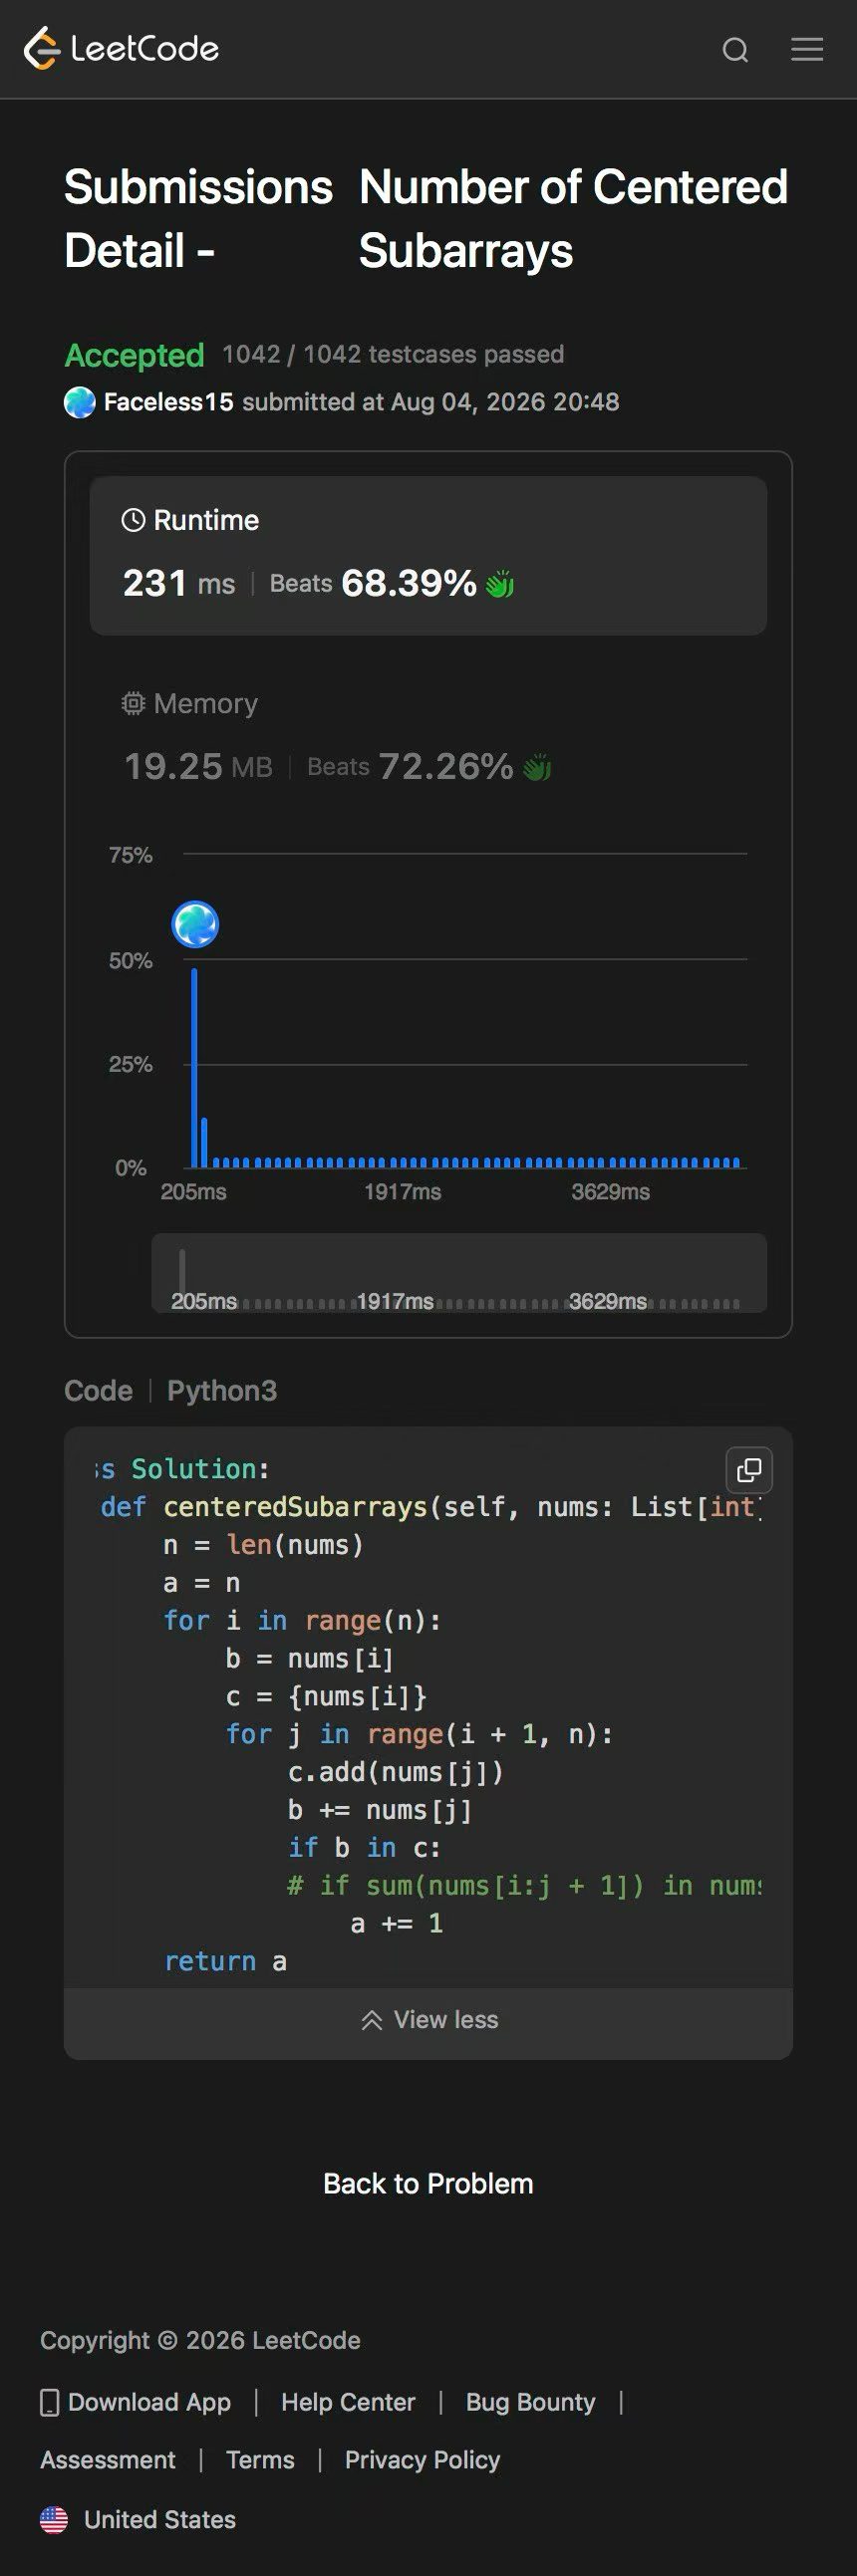The width and height of the screenshot is (857, 2576).
Task: Click the 'return a' code line
Action: (225, 1961)
